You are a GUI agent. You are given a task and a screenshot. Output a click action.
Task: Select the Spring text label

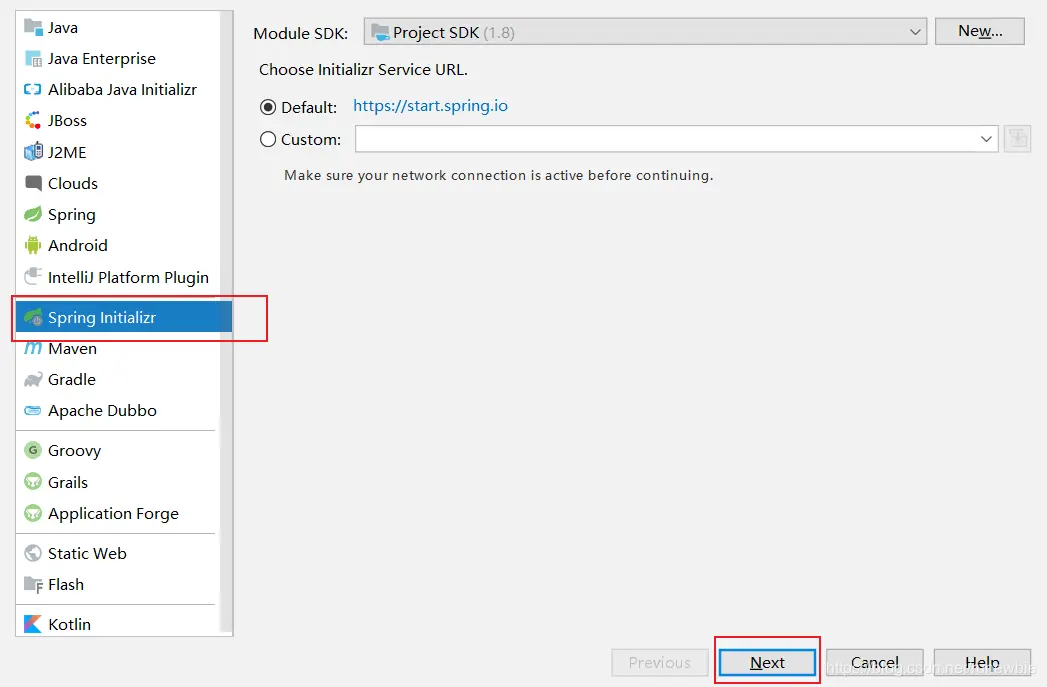point(71,215)
